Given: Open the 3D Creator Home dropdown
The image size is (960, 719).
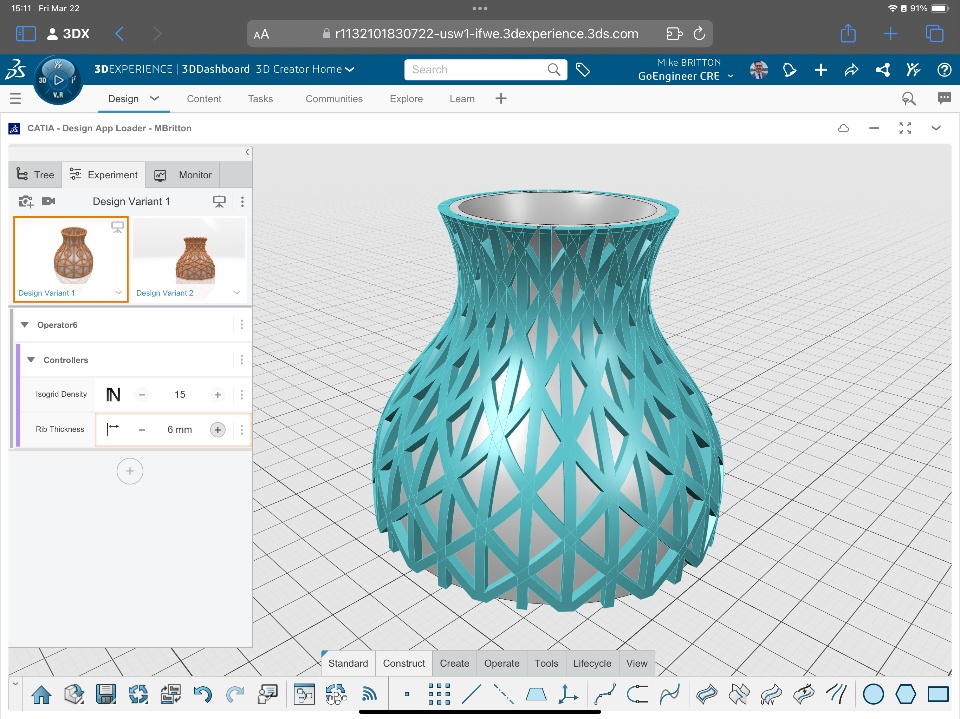Looking at the screenshot, I should [305, 70].
